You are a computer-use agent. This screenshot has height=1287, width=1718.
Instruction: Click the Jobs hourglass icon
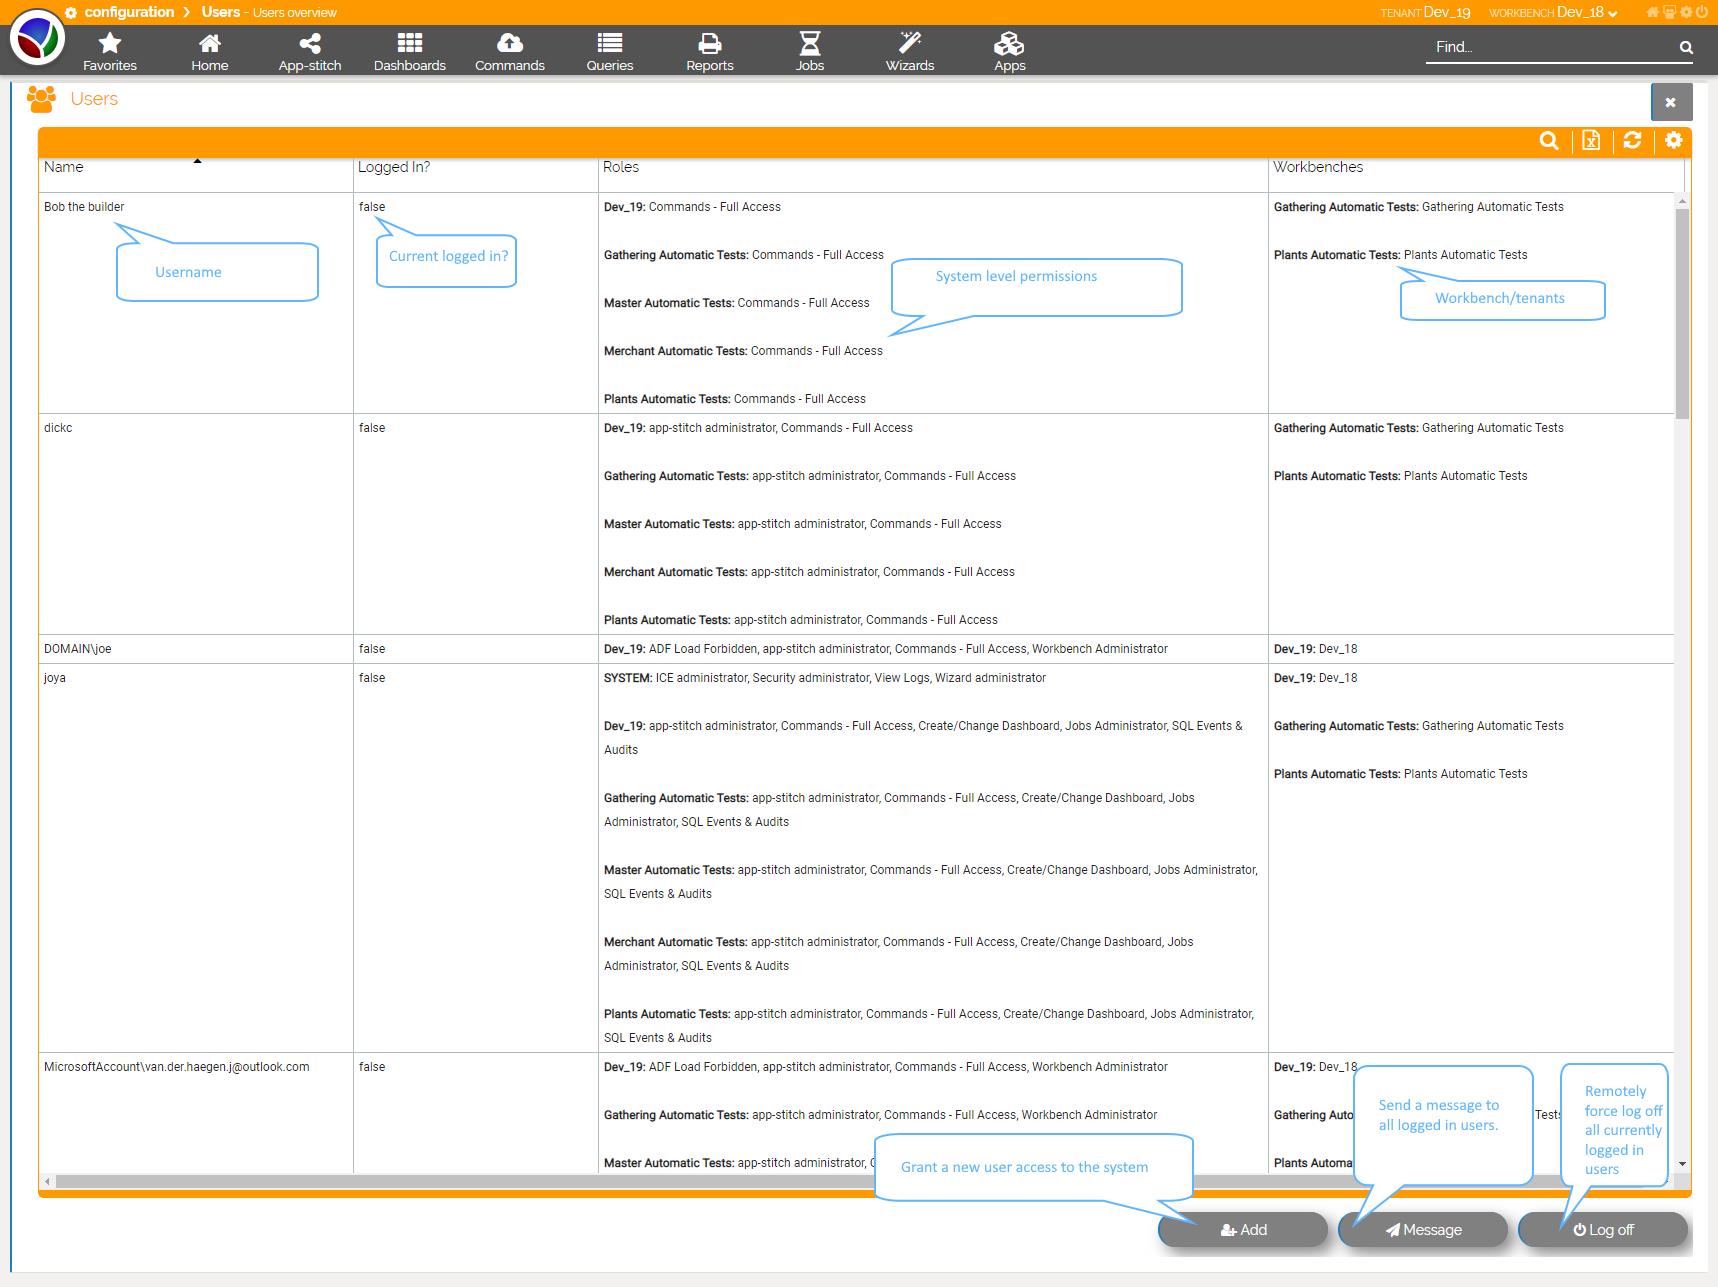coord(810,51)
